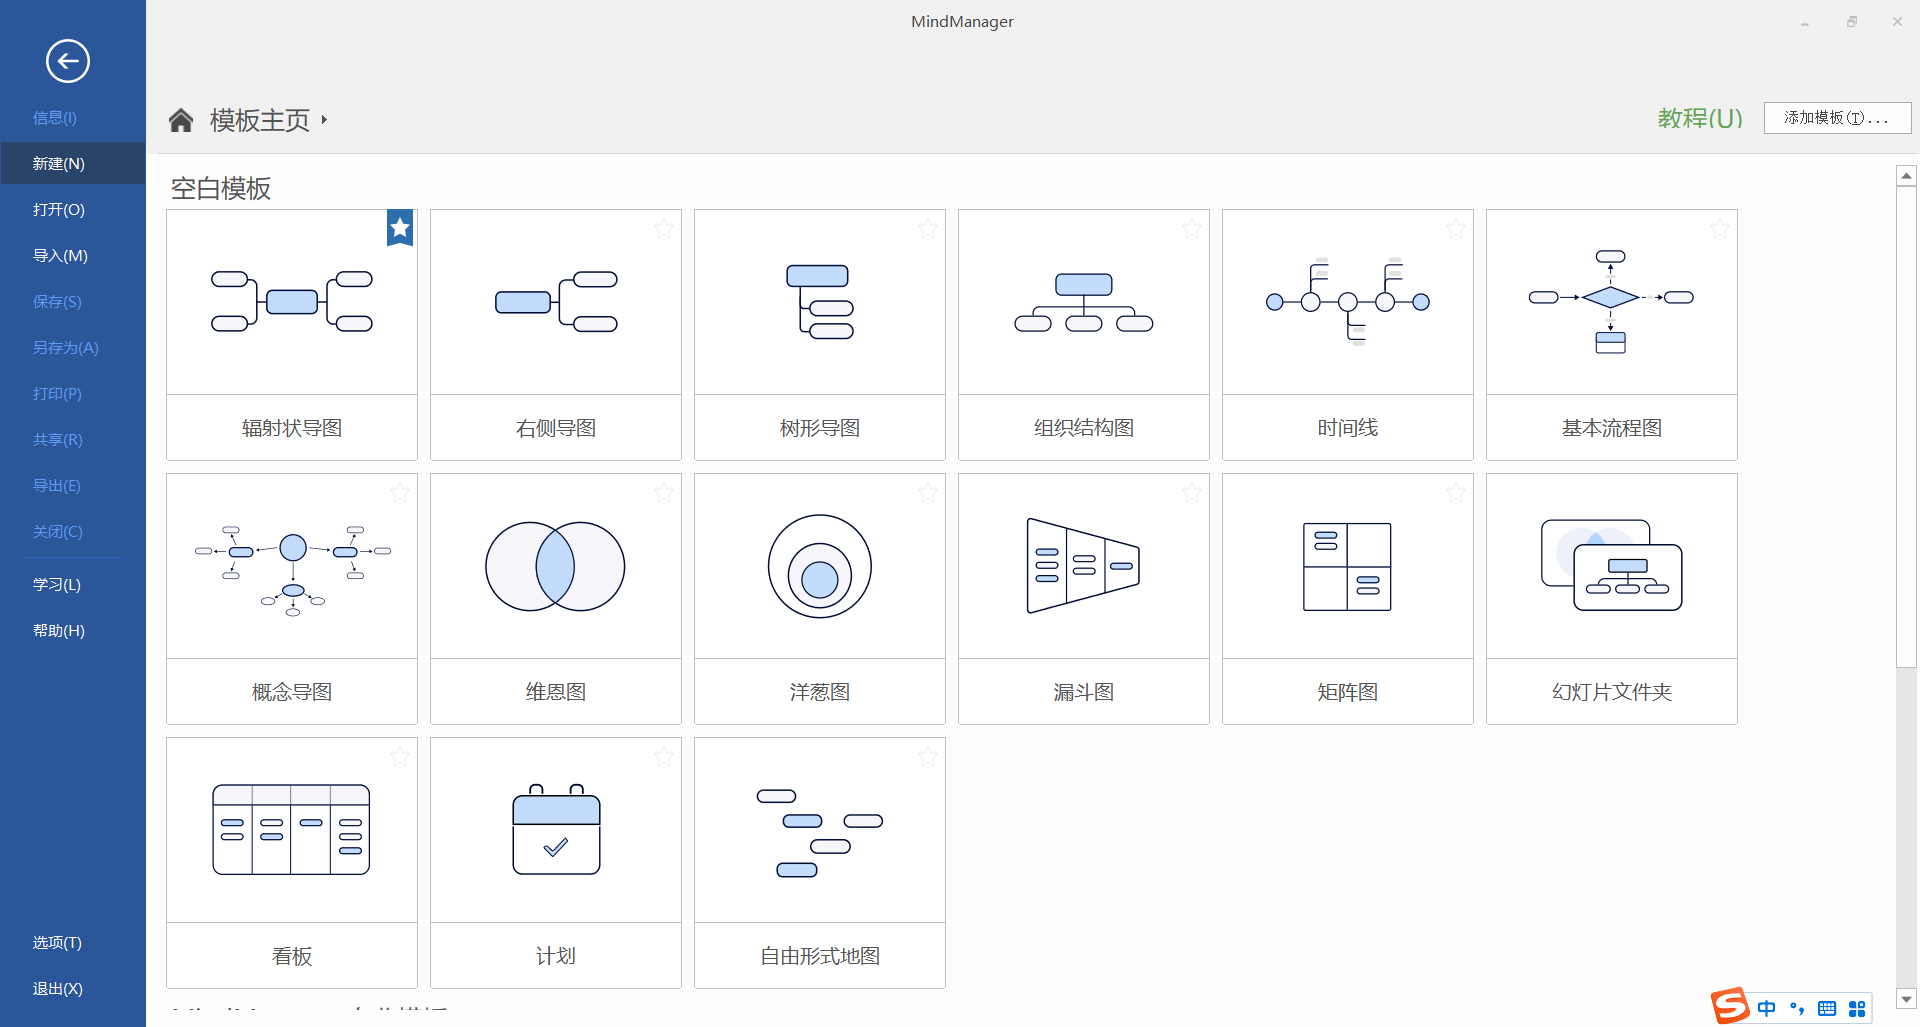Toggle favorite star on 自由形式地图
This screenshot has height=1027, width=1920.
pyautogui.click(x=928, y=757)
